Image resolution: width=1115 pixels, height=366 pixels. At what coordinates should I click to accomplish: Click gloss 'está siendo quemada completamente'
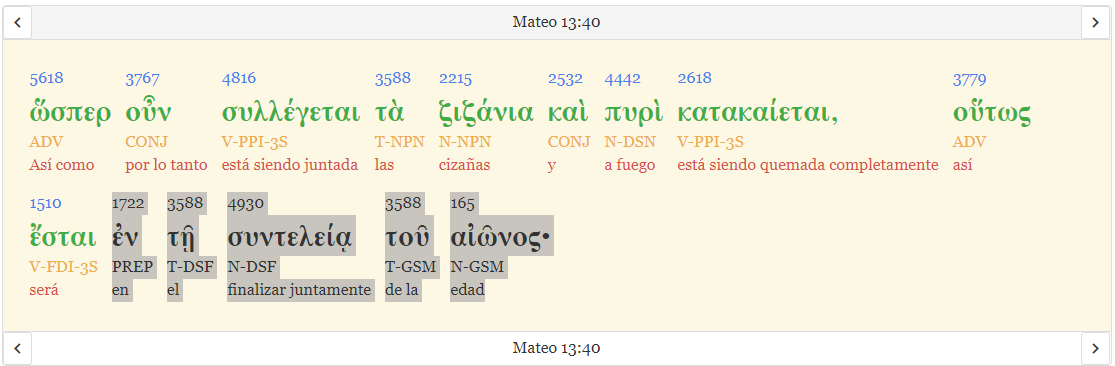point(808,166)
